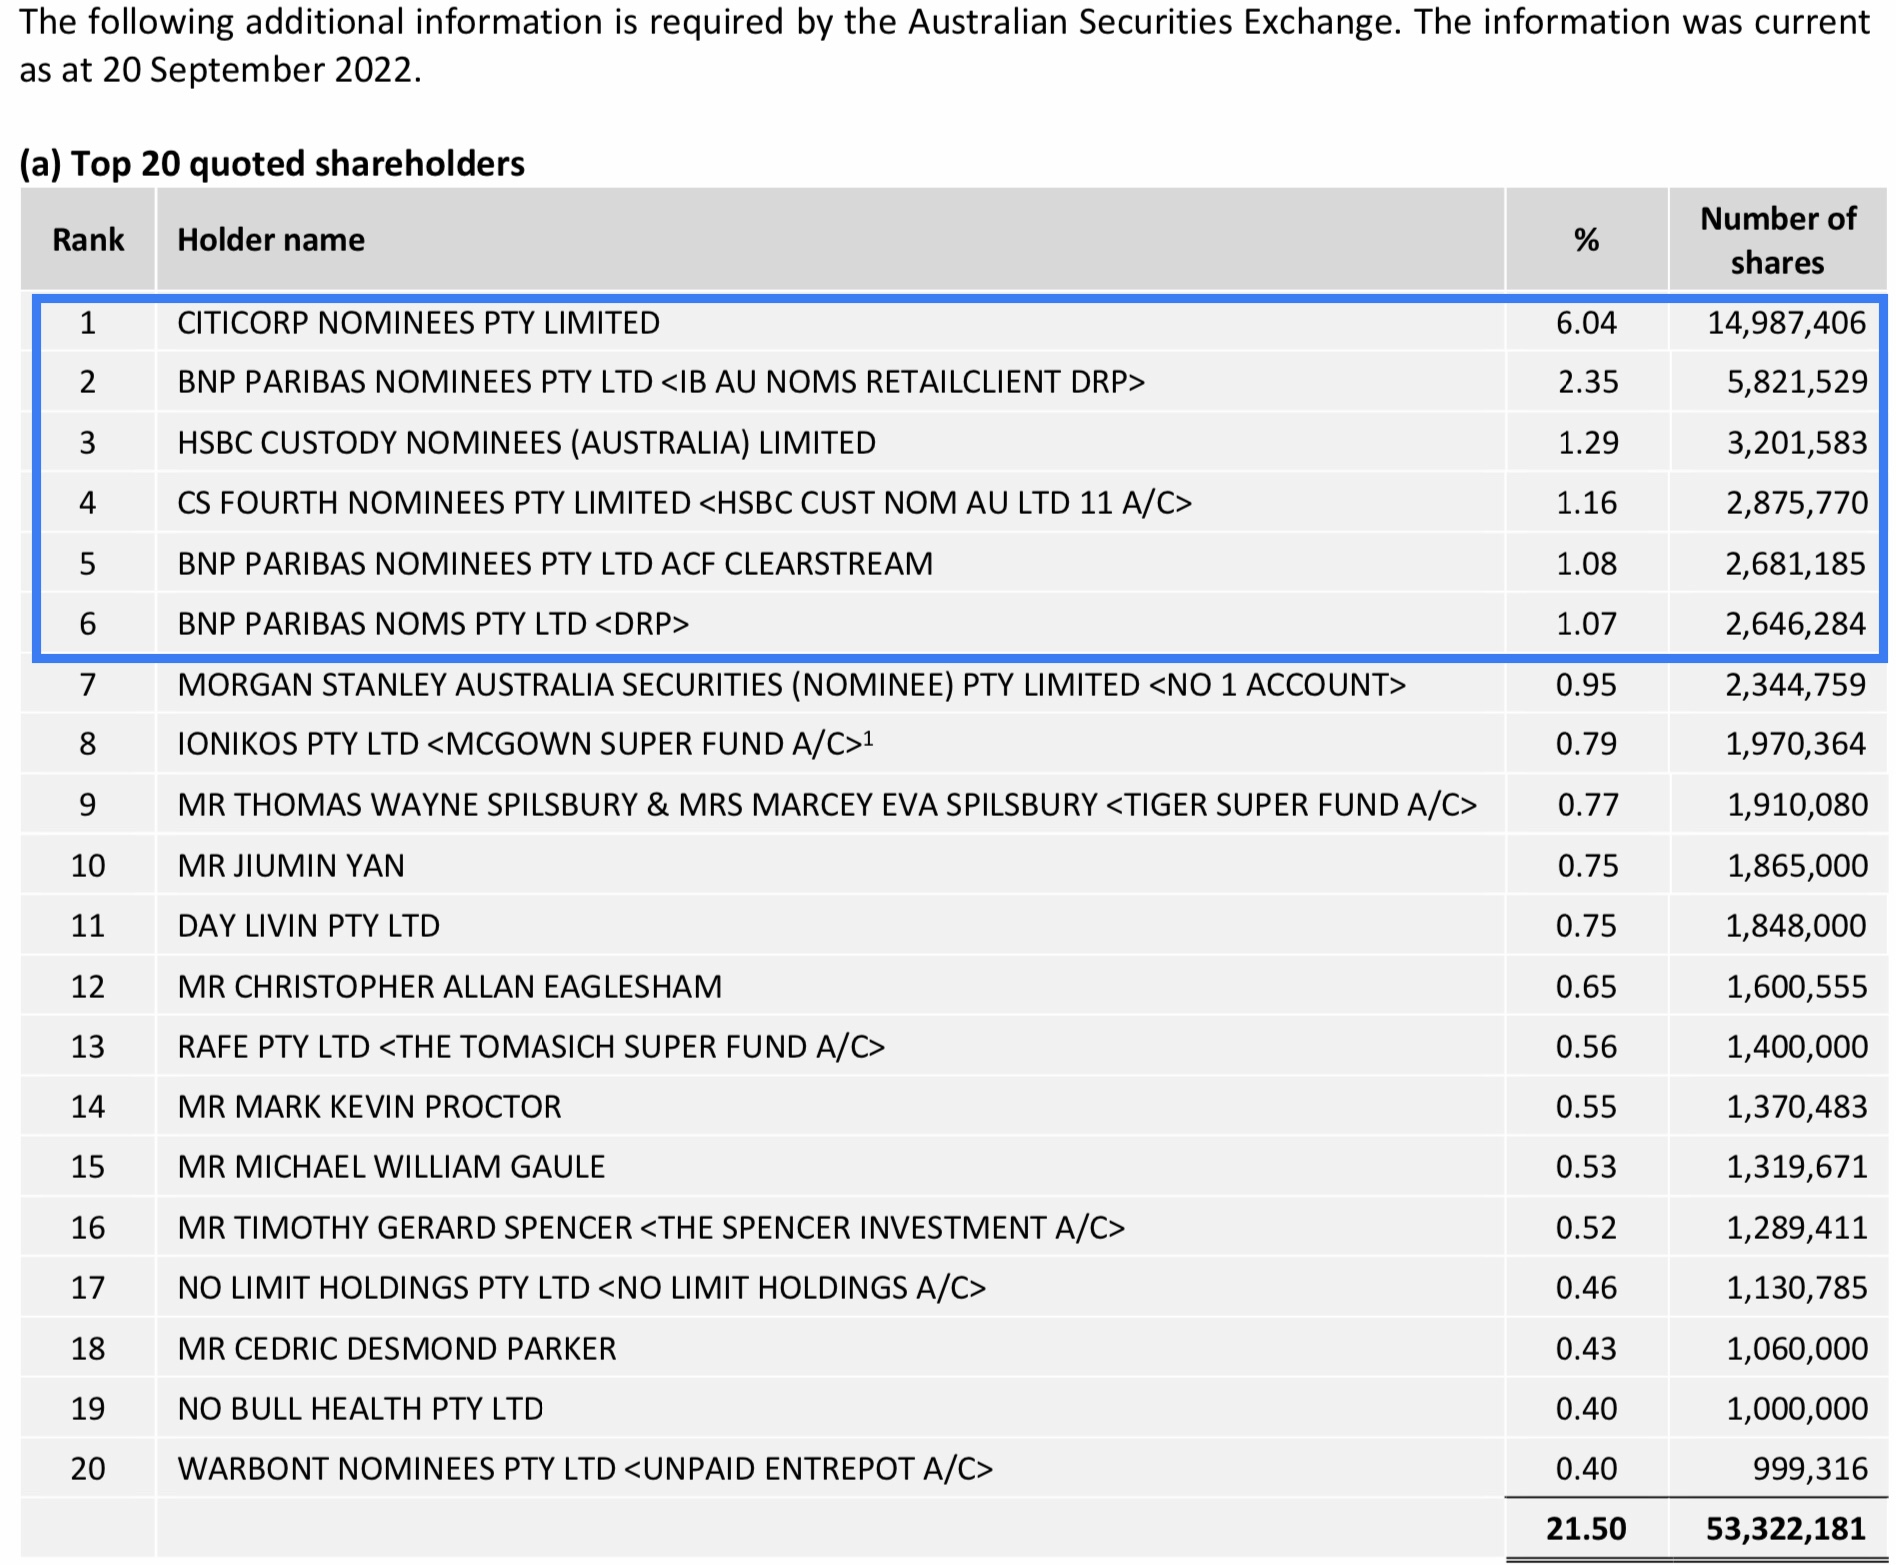
Task: Click percentage value 0.65
Action: pyautogui.click(x=1586, y=987)
